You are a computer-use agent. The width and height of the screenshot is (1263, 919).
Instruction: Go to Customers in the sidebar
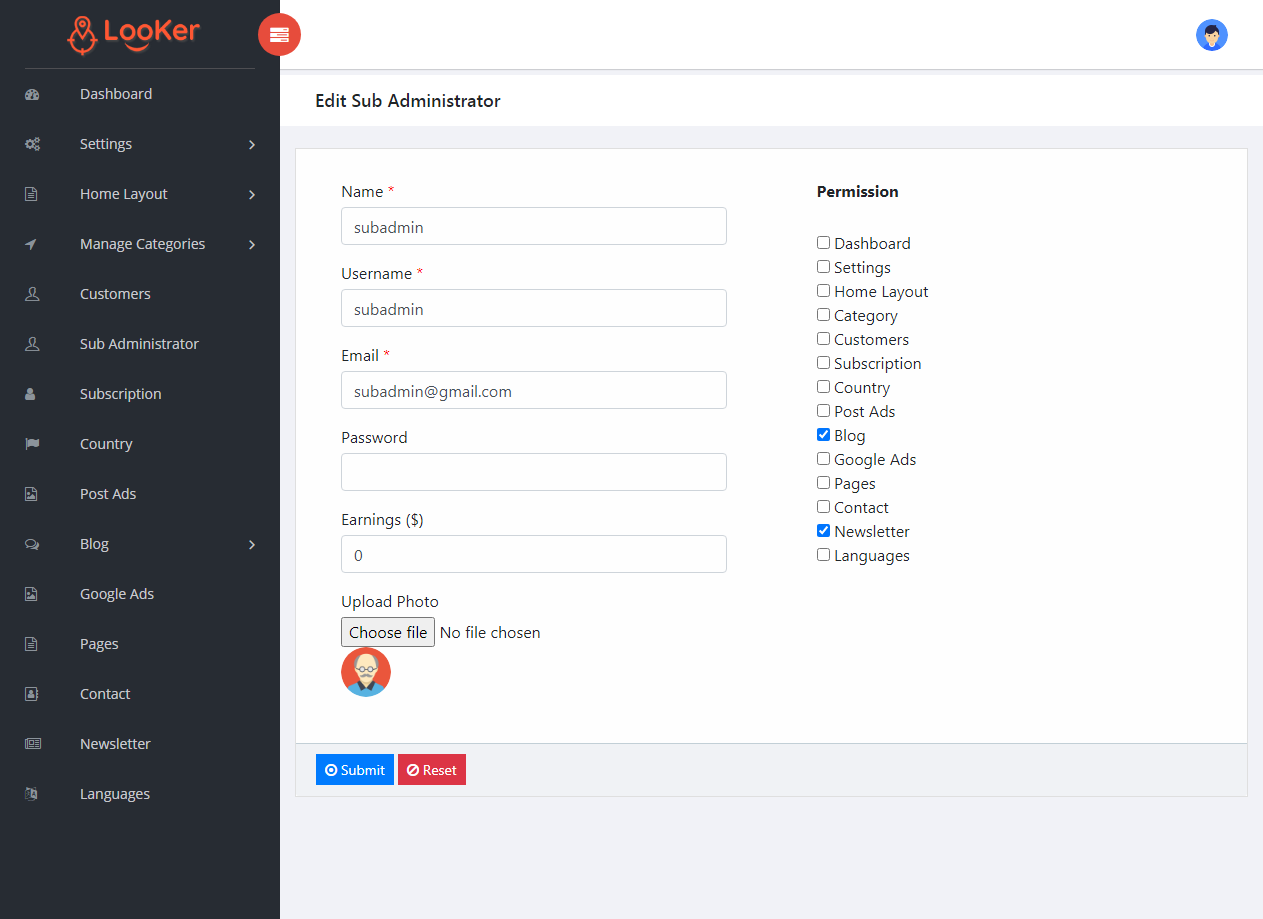tap(115, 294)
